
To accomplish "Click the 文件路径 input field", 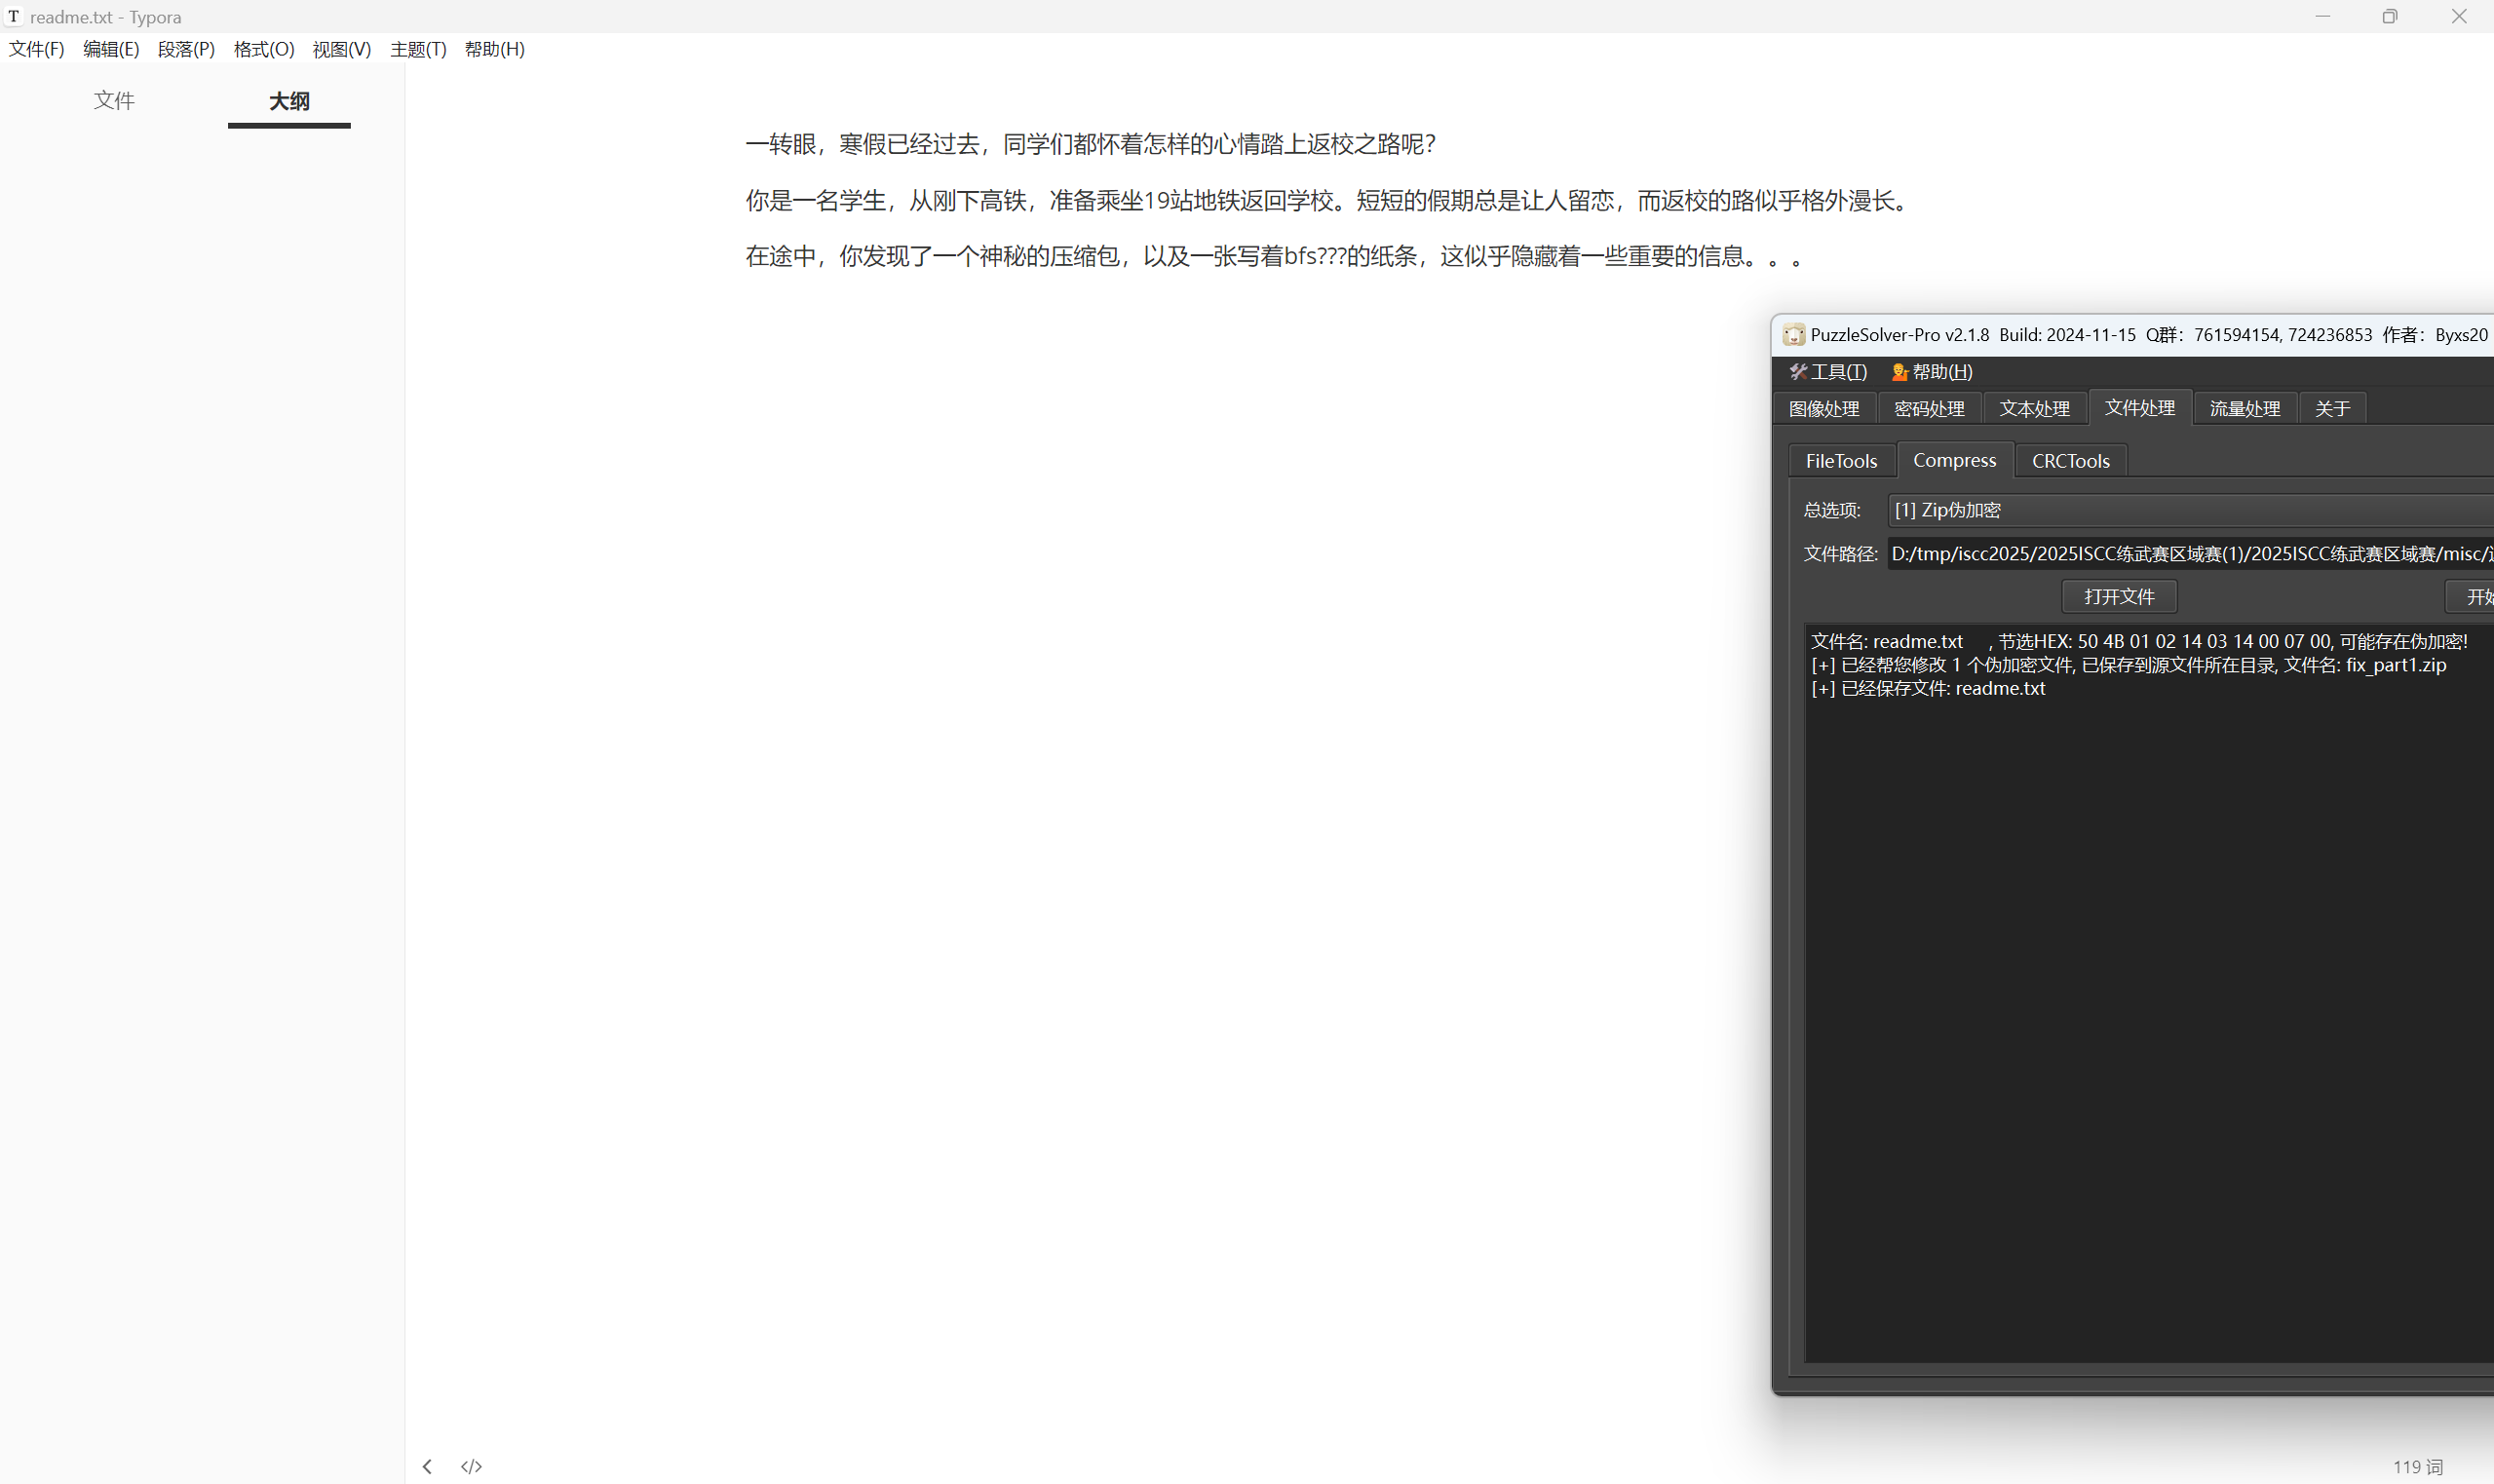I will (2190, 553).
